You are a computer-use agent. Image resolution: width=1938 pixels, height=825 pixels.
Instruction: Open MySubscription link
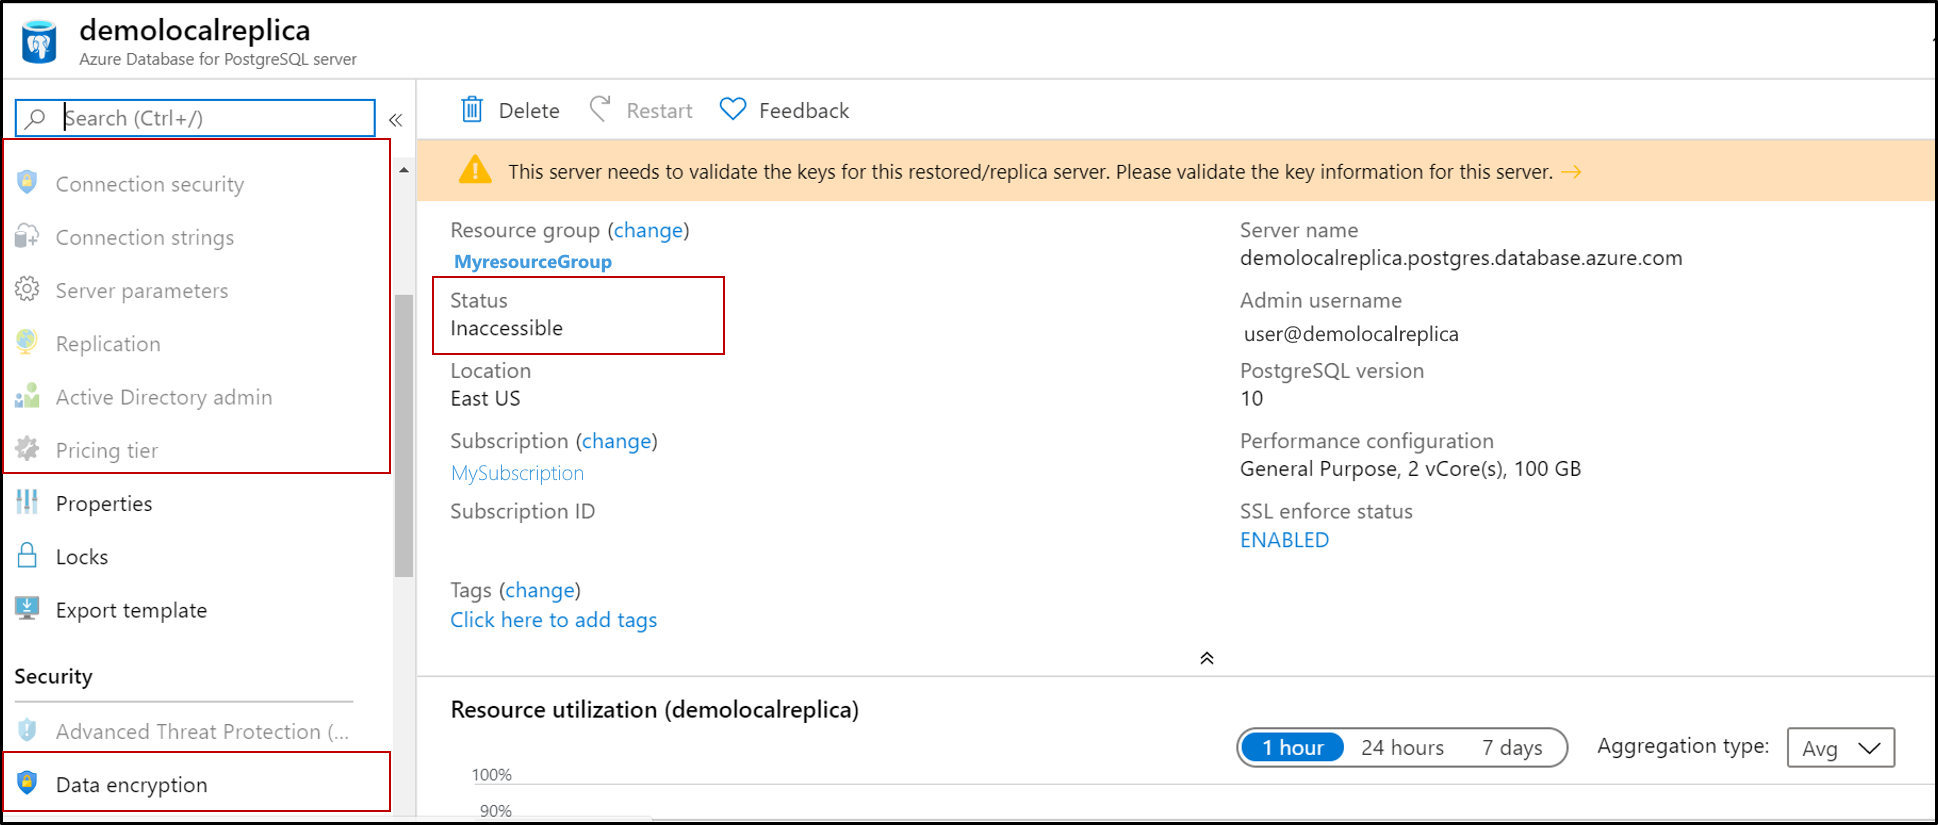[517, 473]
